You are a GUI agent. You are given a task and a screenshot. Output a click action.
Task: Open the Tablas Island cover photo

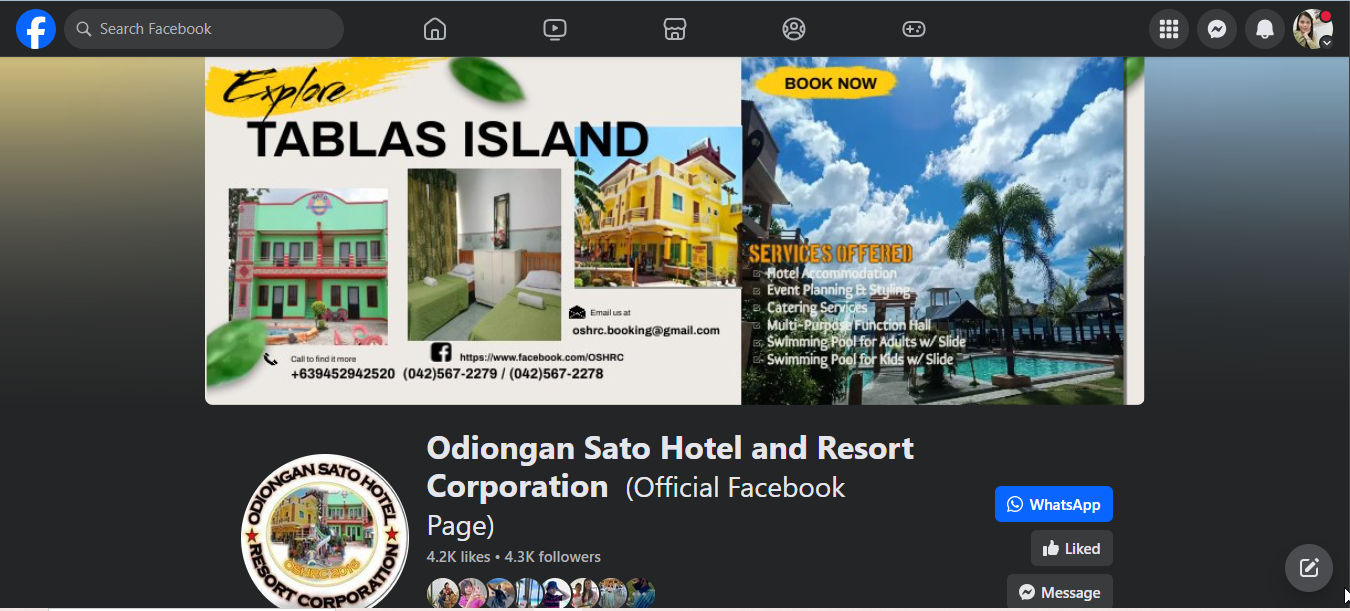(674, 231)
